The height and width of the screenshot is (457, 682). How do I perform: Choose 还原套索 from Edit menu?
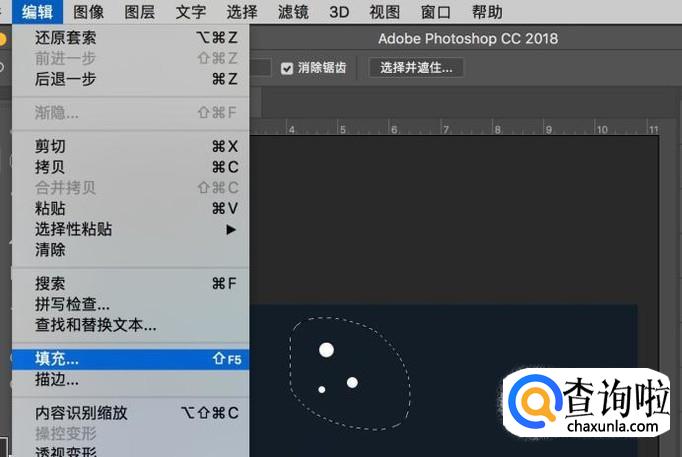click(130, 38)
